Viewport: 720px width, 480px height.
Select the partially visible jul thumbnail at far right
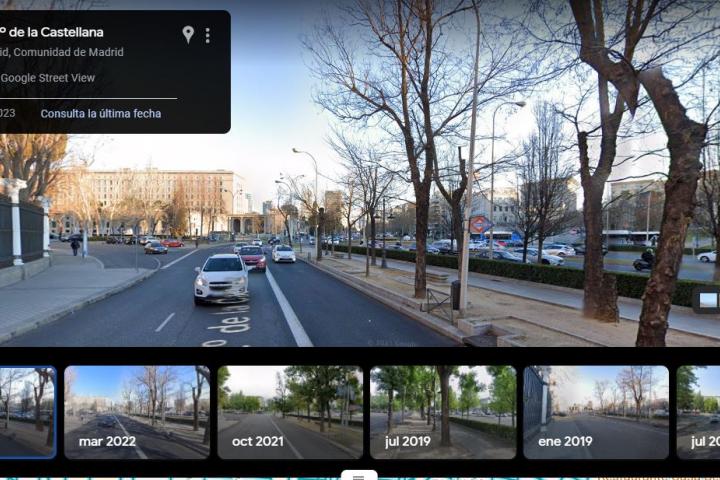pyautogui.click(x=698, y=412)
